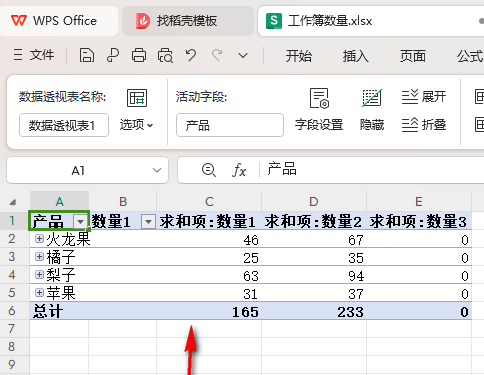
Task: Click the Redo arrow
Action: (x=217, y=55)
